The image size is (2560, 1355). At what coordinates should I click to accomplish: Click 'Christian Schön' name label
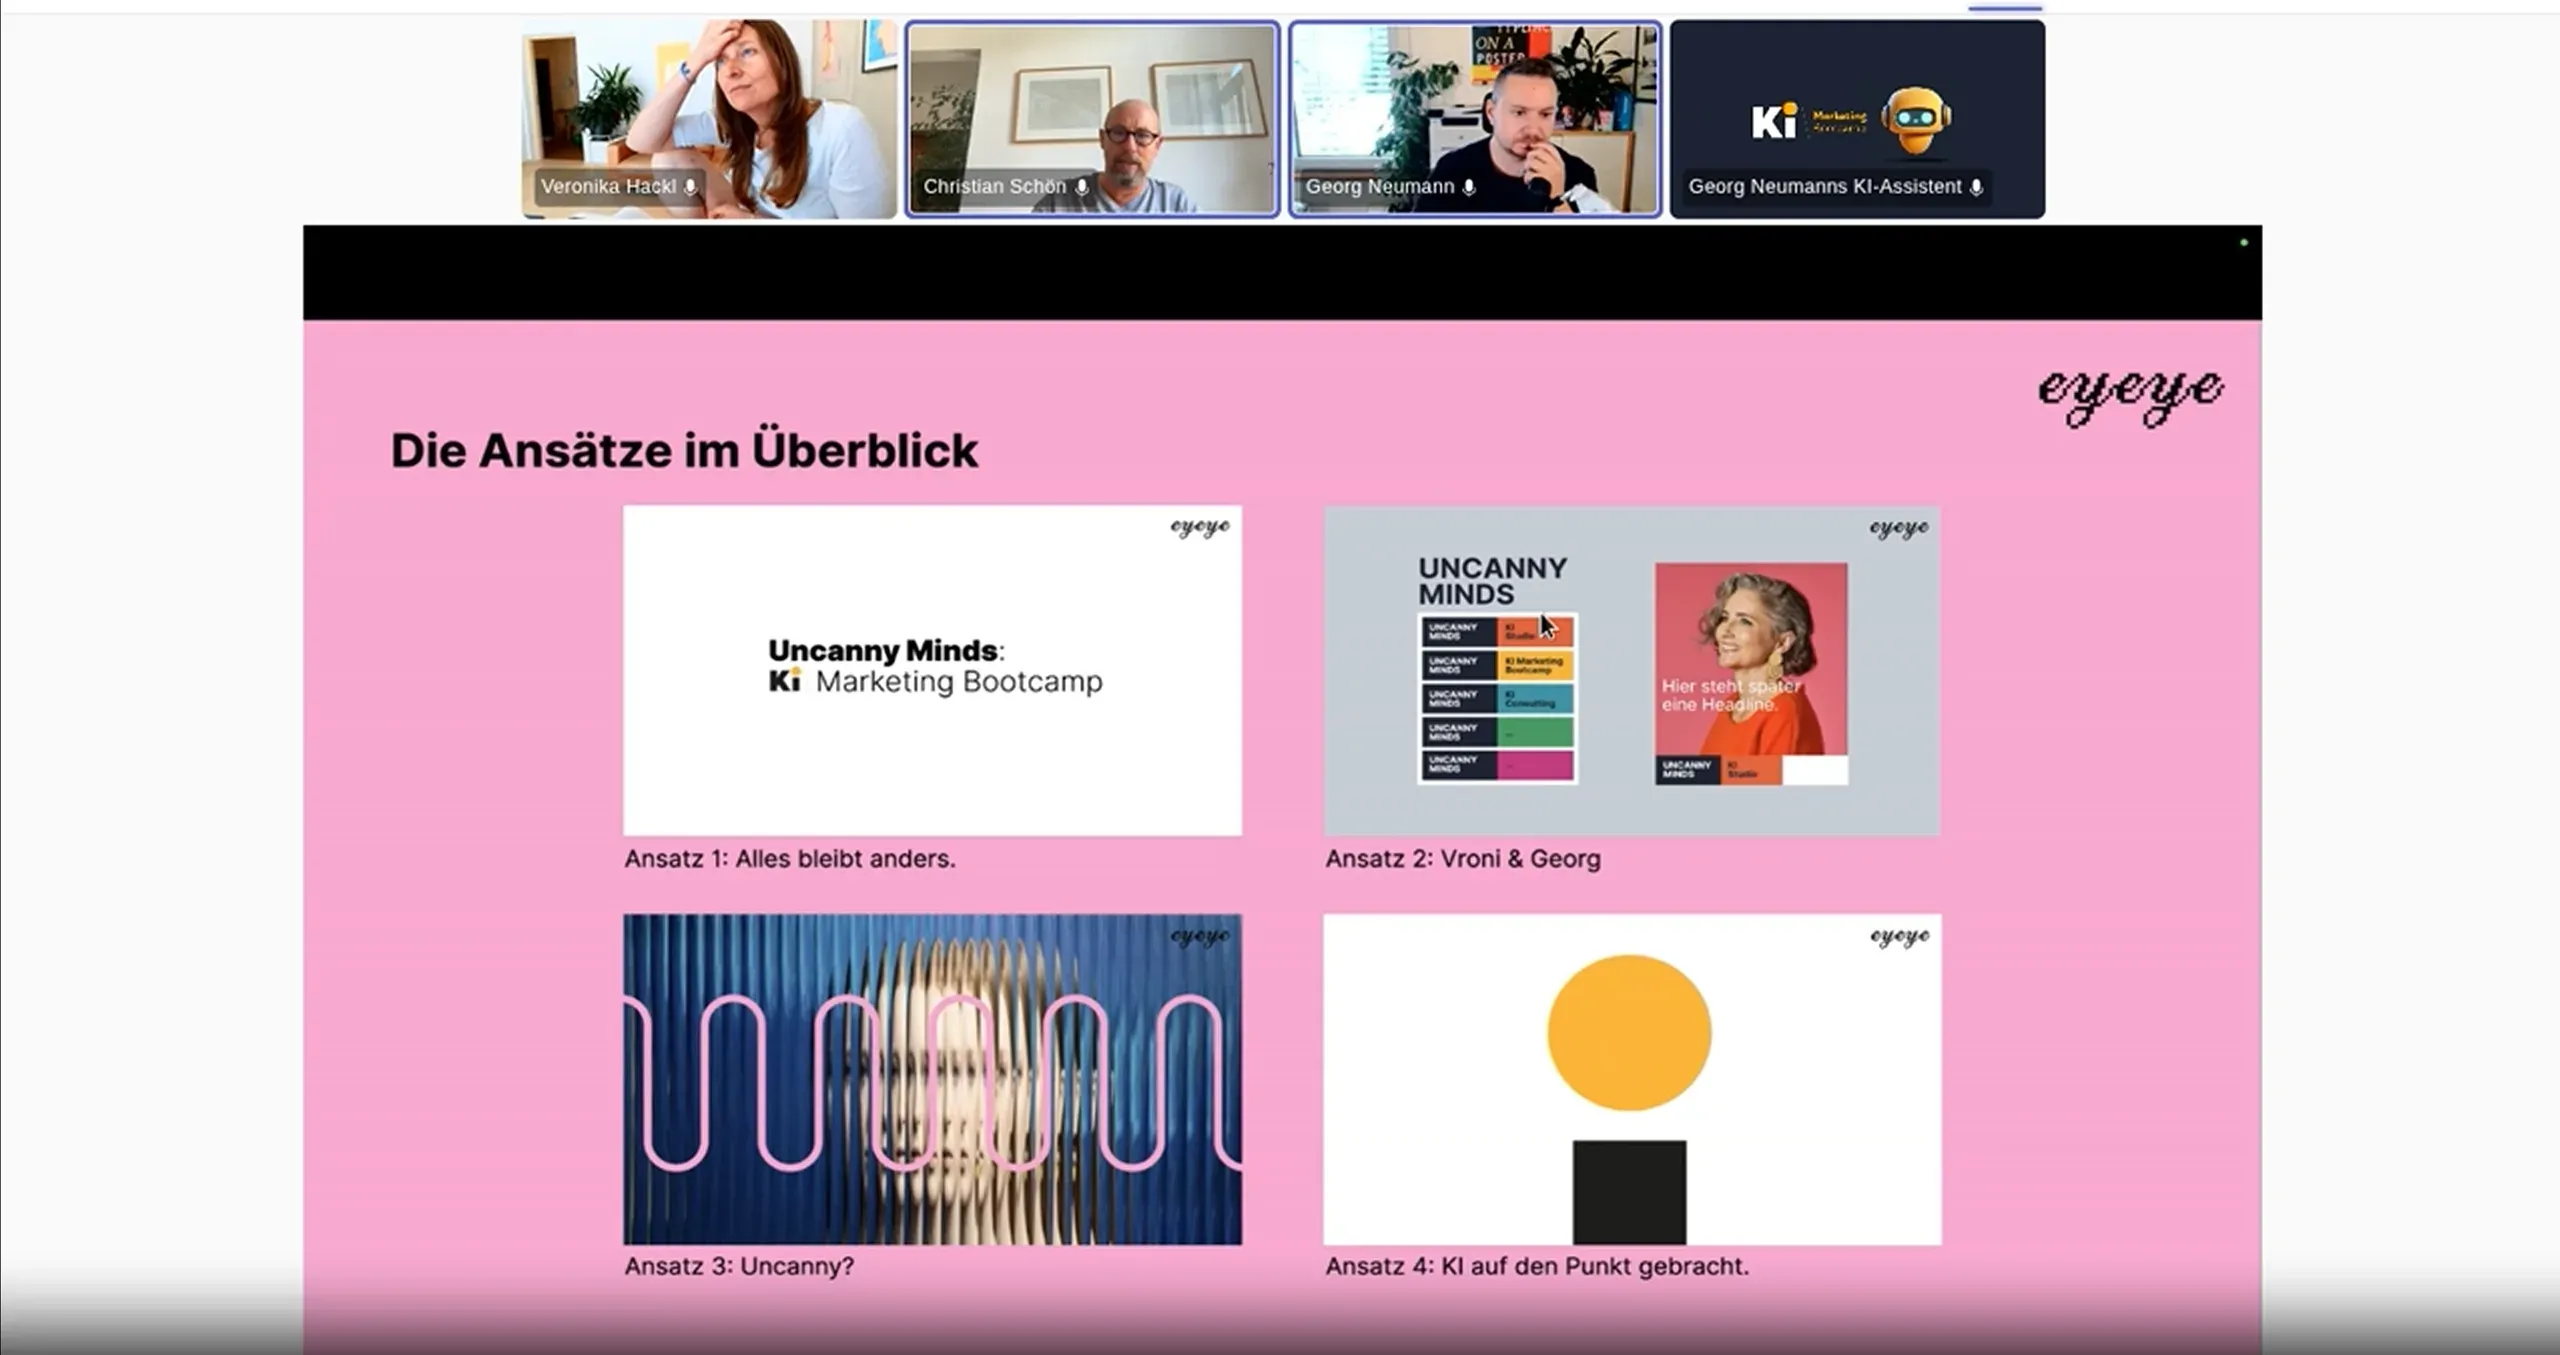995,187
